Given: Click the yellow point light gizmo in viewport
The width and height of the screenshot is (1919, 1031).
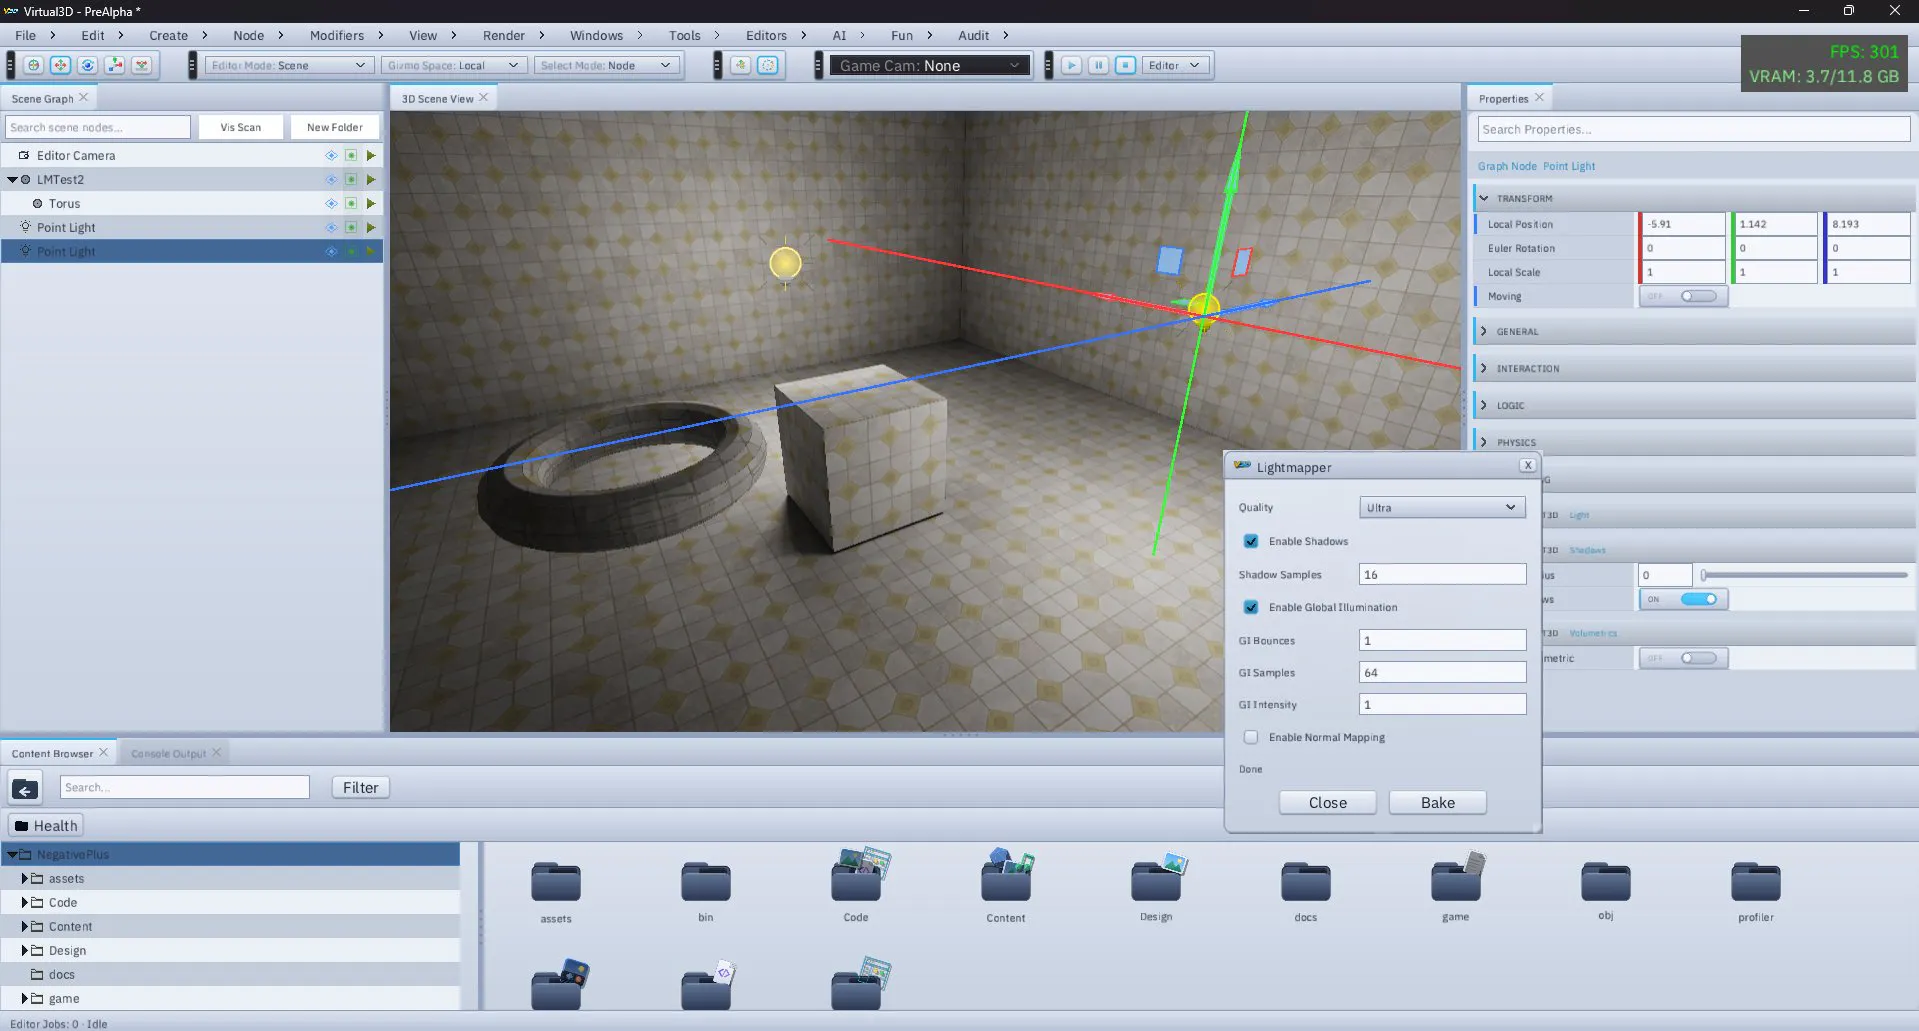Looking at the screenshot, I should (x=785, y=263).
